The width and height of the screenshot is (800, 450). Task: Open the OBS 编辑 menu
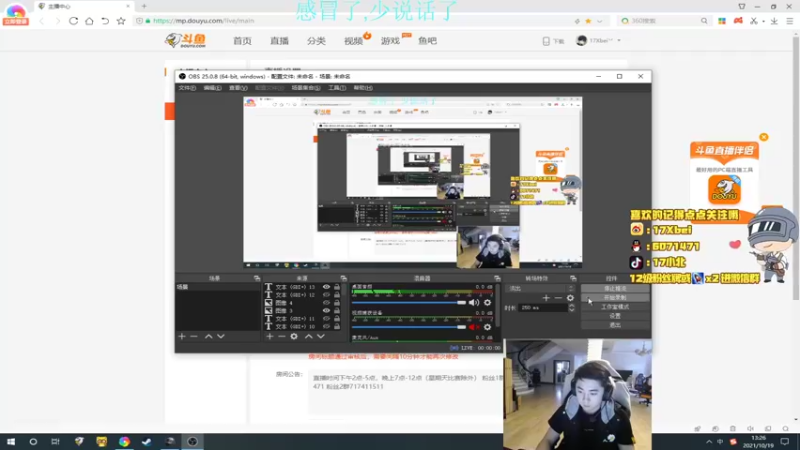(212, 88)
